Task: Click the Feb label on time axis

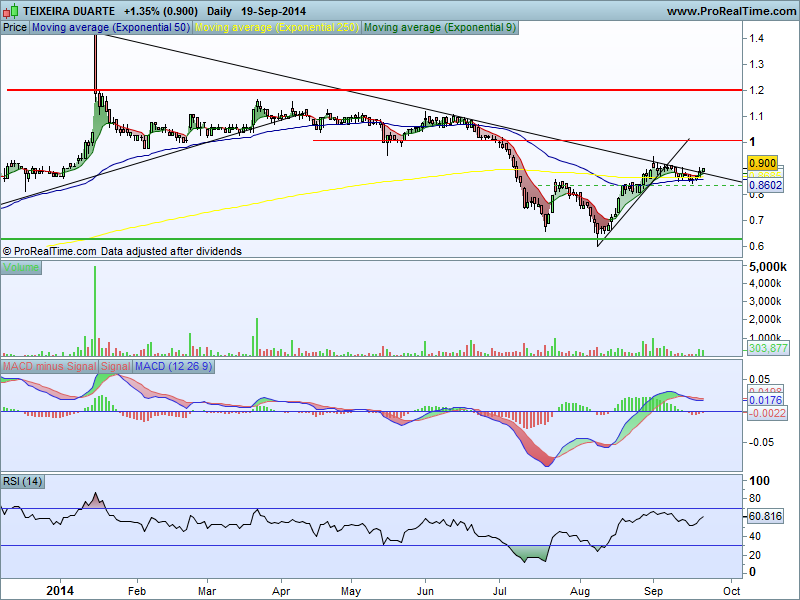Action: click(x=137, y=591)
